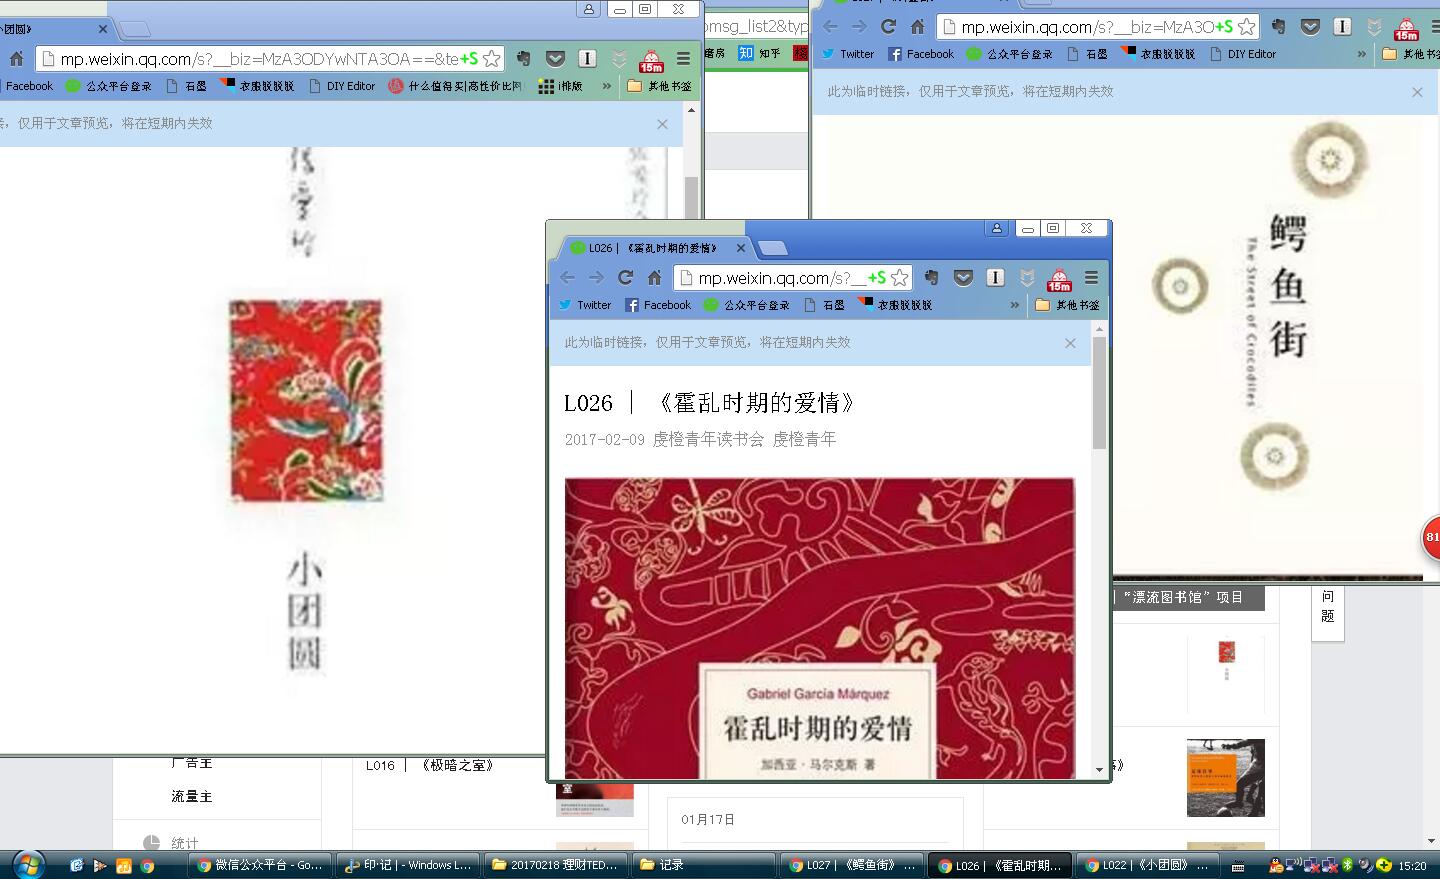Open the 什么值得买 bookmark in the 小团圆 window
This screenshot has height=879, width=1440.
tap(456, 86)
